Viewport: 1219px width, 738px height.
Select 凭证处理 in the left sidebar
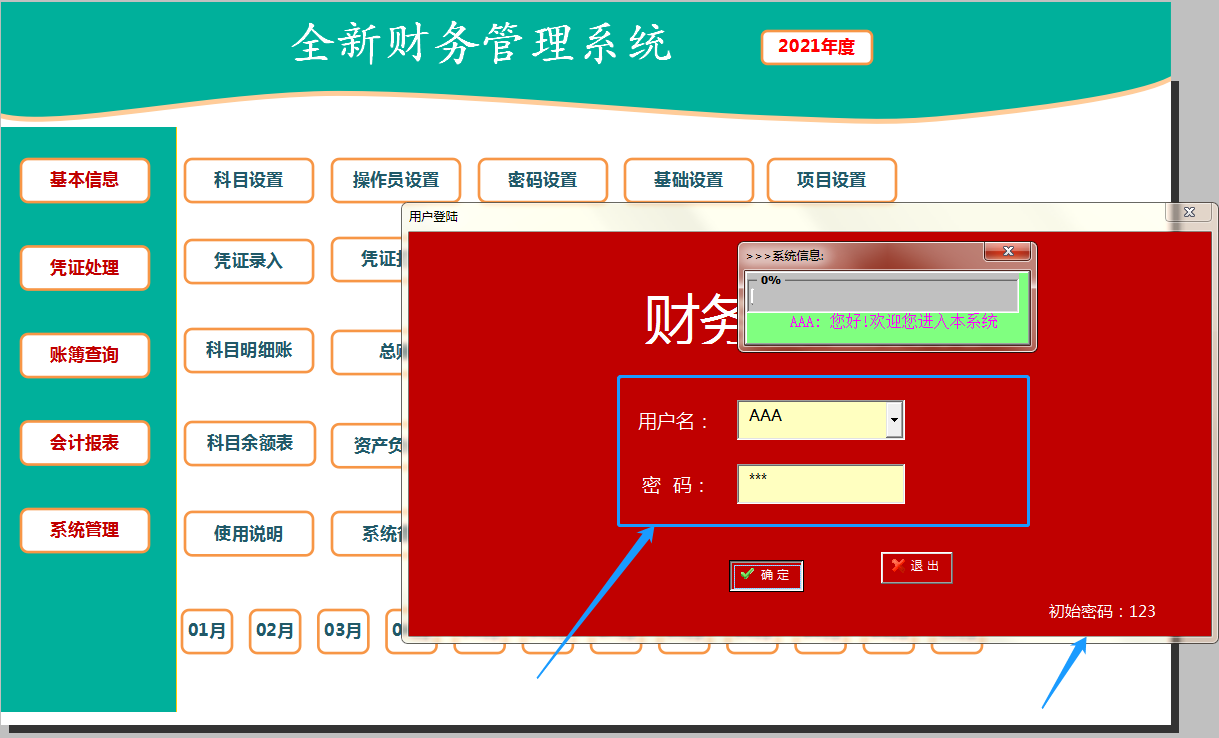[84, 268]
